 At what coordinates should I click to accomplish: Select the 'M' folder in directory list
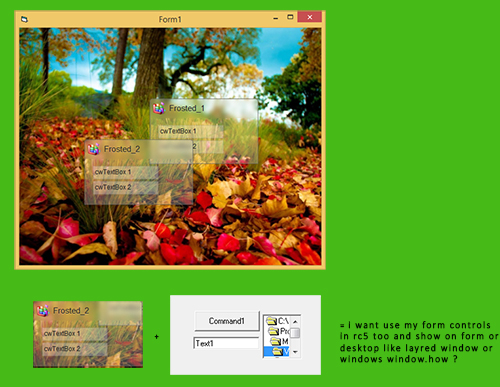pyautogui.click(x=279, y=341)
